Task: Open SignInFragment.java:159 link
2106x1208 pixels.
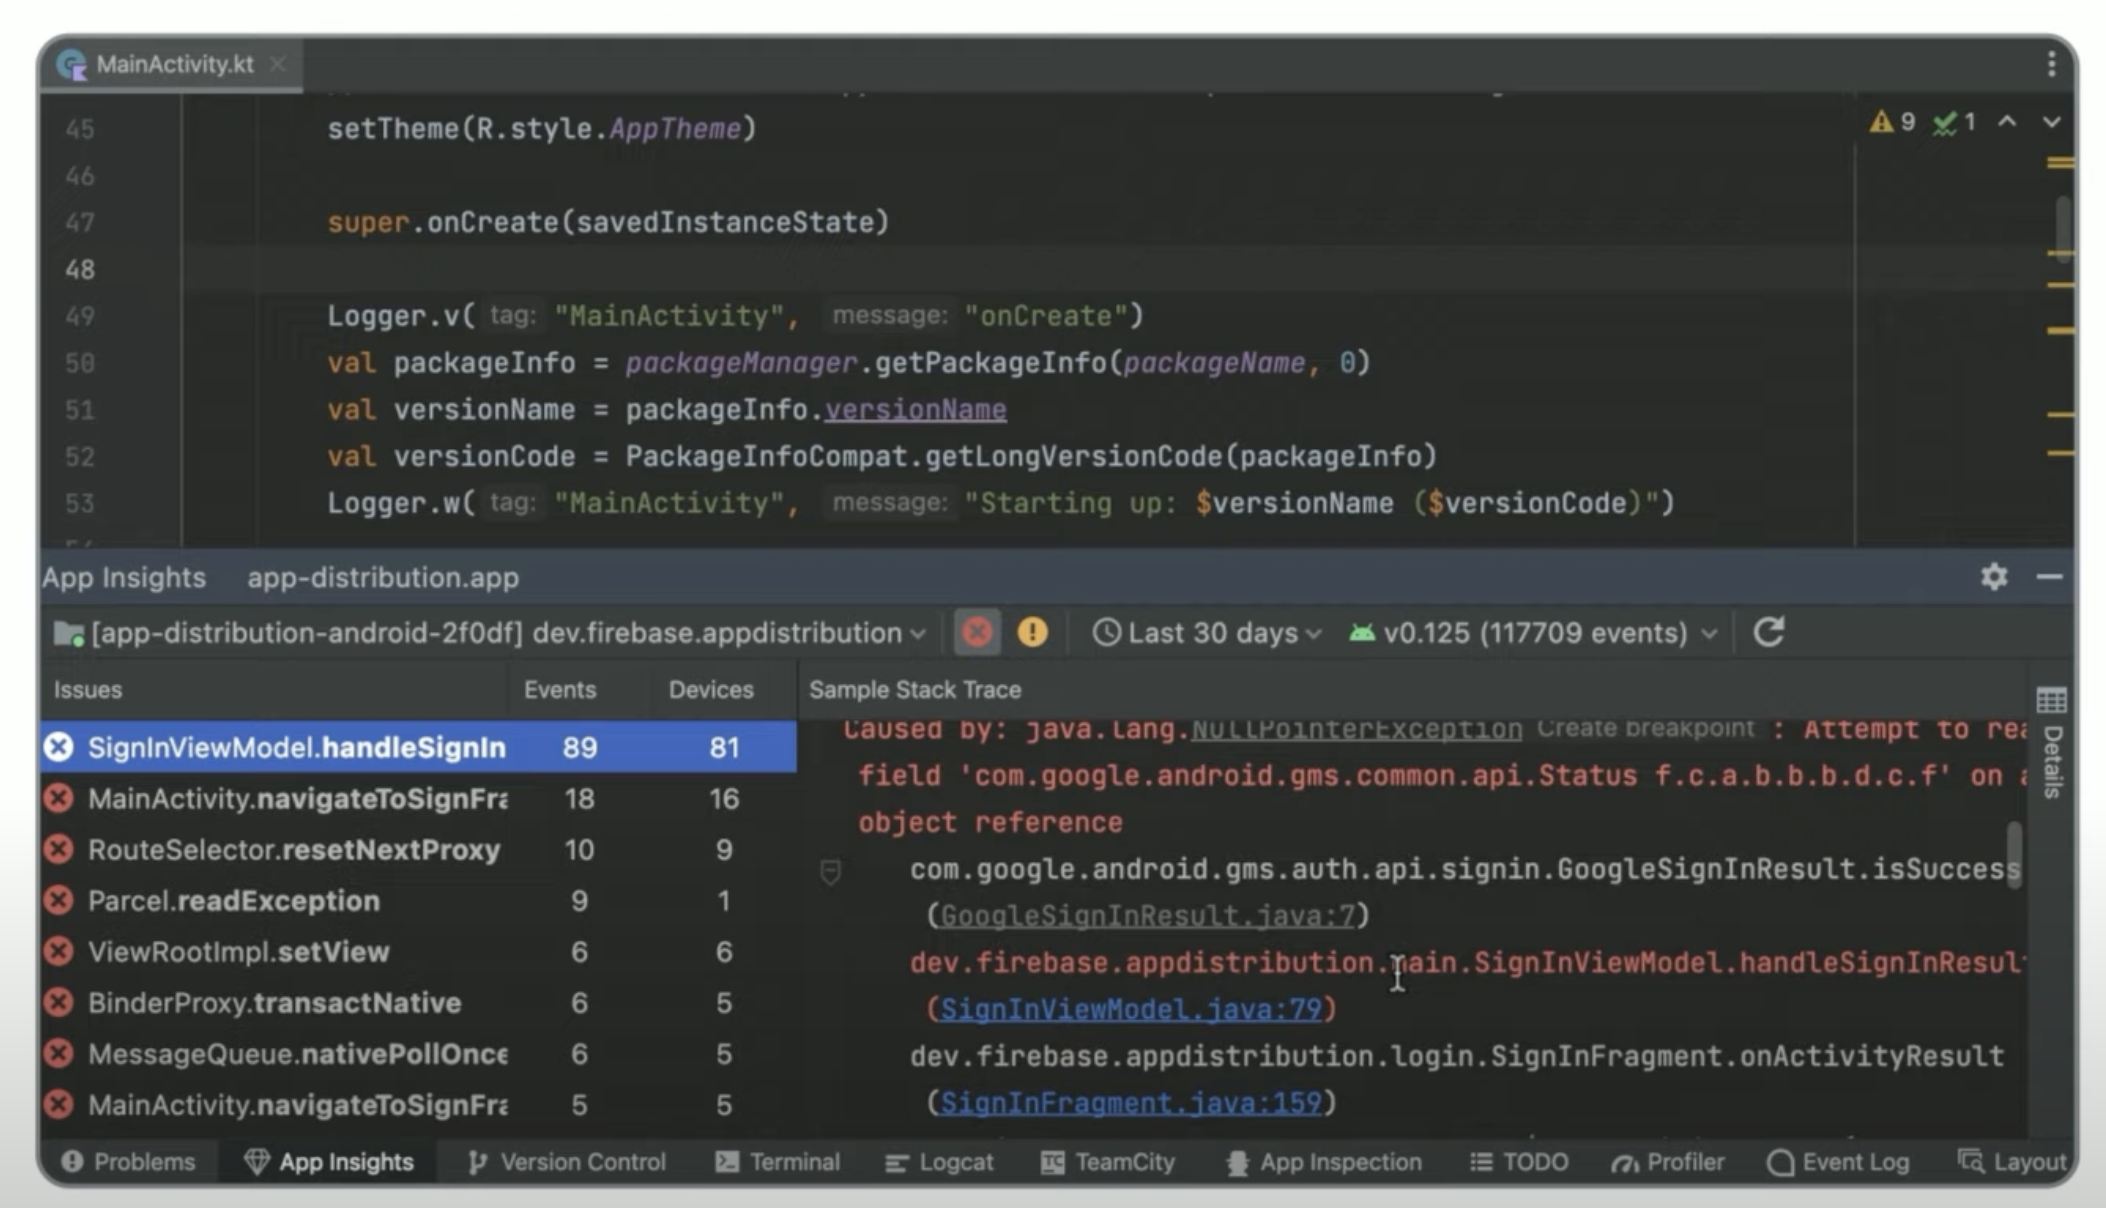Action: click(1131, 1103)
